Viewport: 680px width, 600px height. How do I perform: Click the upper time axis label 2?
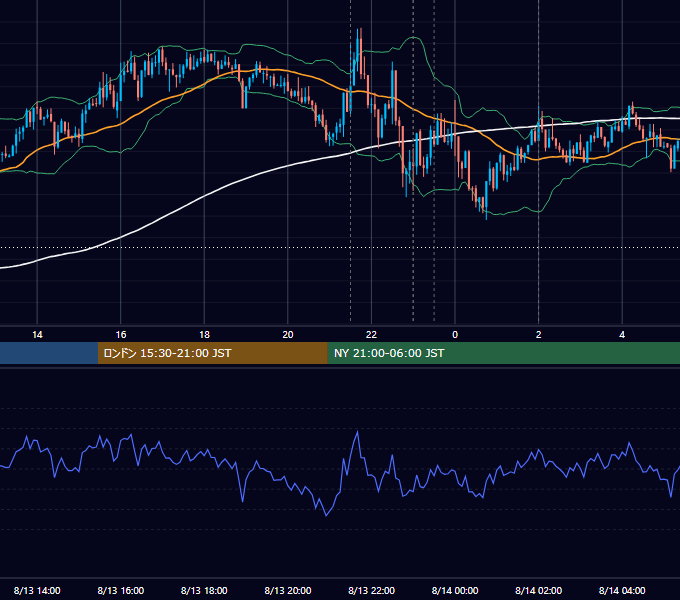539,335
